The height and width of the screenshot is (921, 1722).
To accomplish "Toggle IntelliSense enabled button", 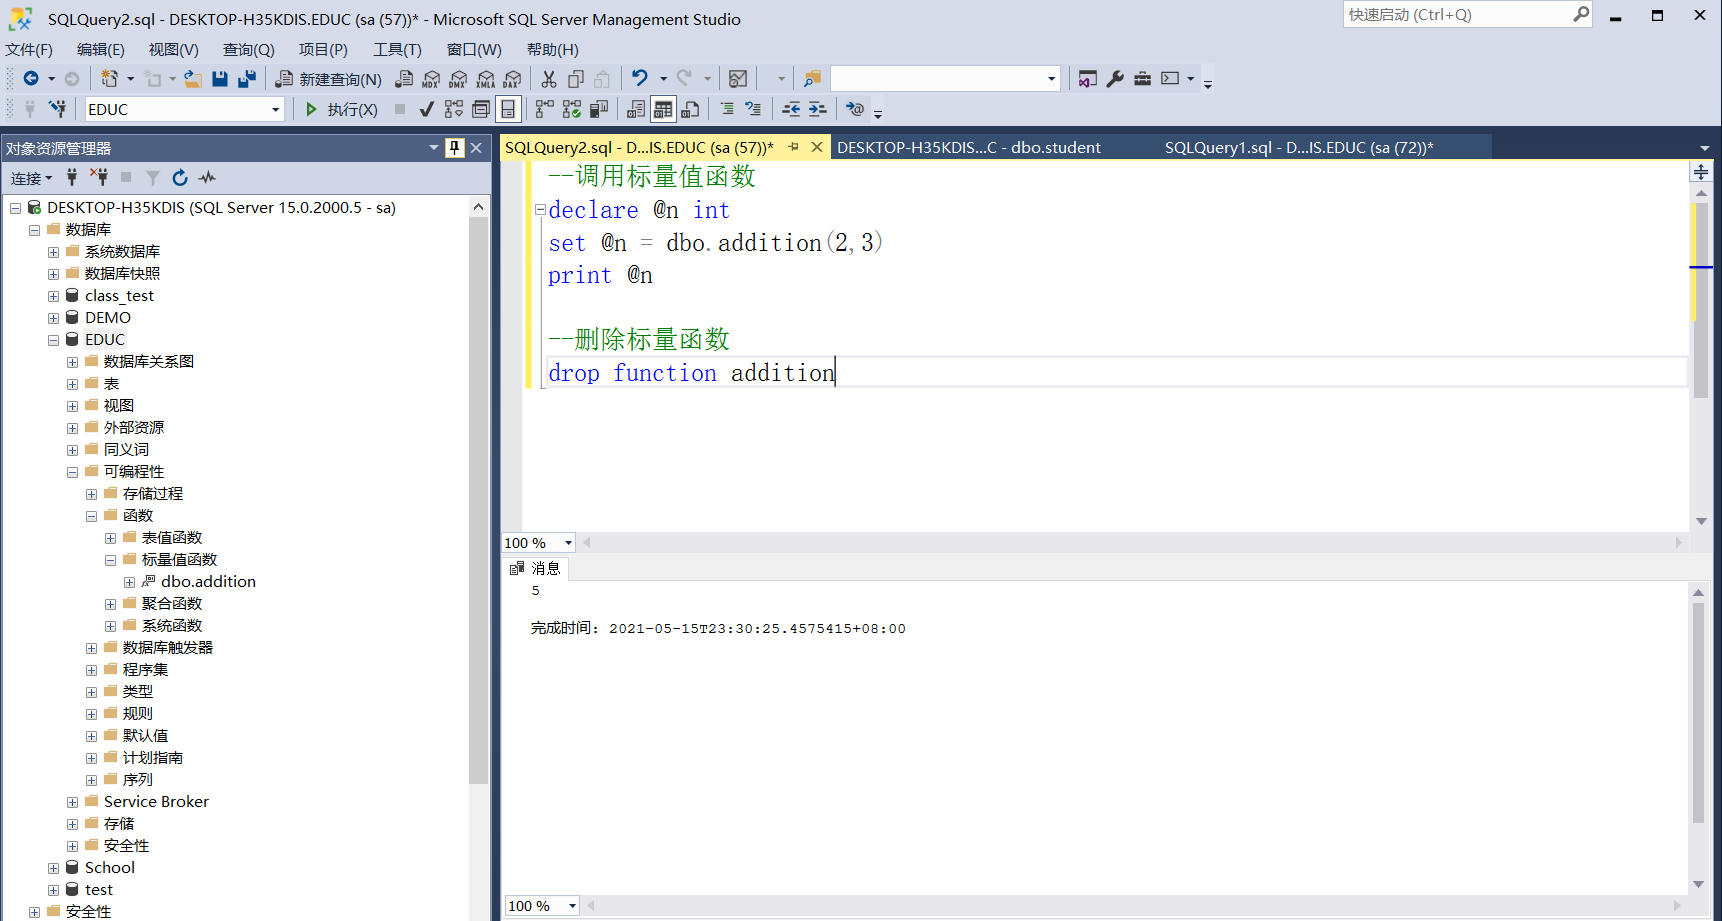I will coord(508,109).
